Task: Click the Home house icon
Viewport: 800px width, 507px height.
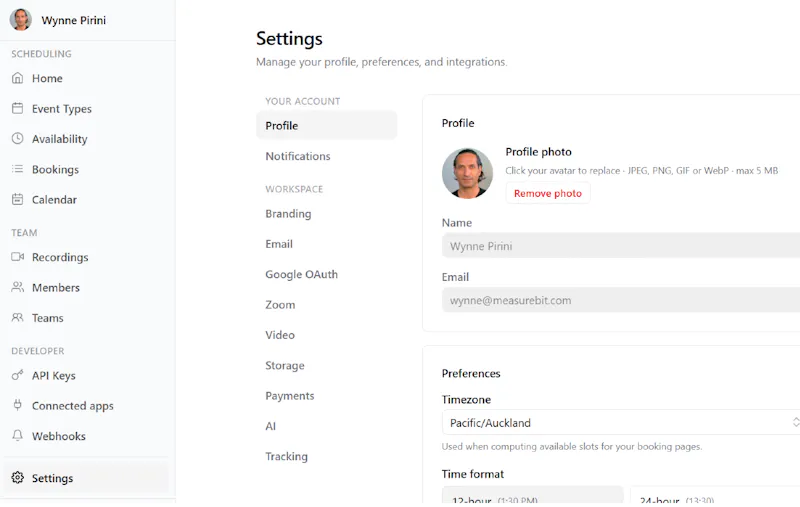Action: (x=17, y=78)
